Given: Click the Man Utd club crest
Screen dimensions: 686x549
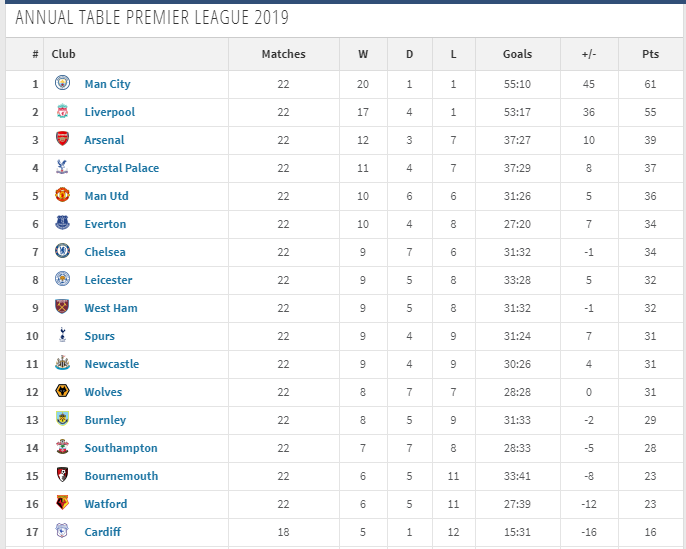Looking at the screenshot, I should click(x=63, y=195).
